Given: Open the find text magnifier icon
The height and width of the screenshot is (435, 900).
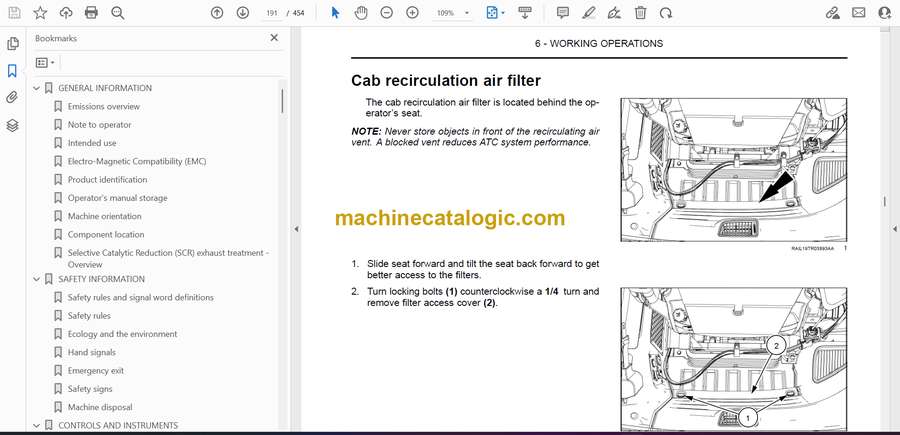Looking at the screenshot, I should pyautogui.click(x=118, y=13).
